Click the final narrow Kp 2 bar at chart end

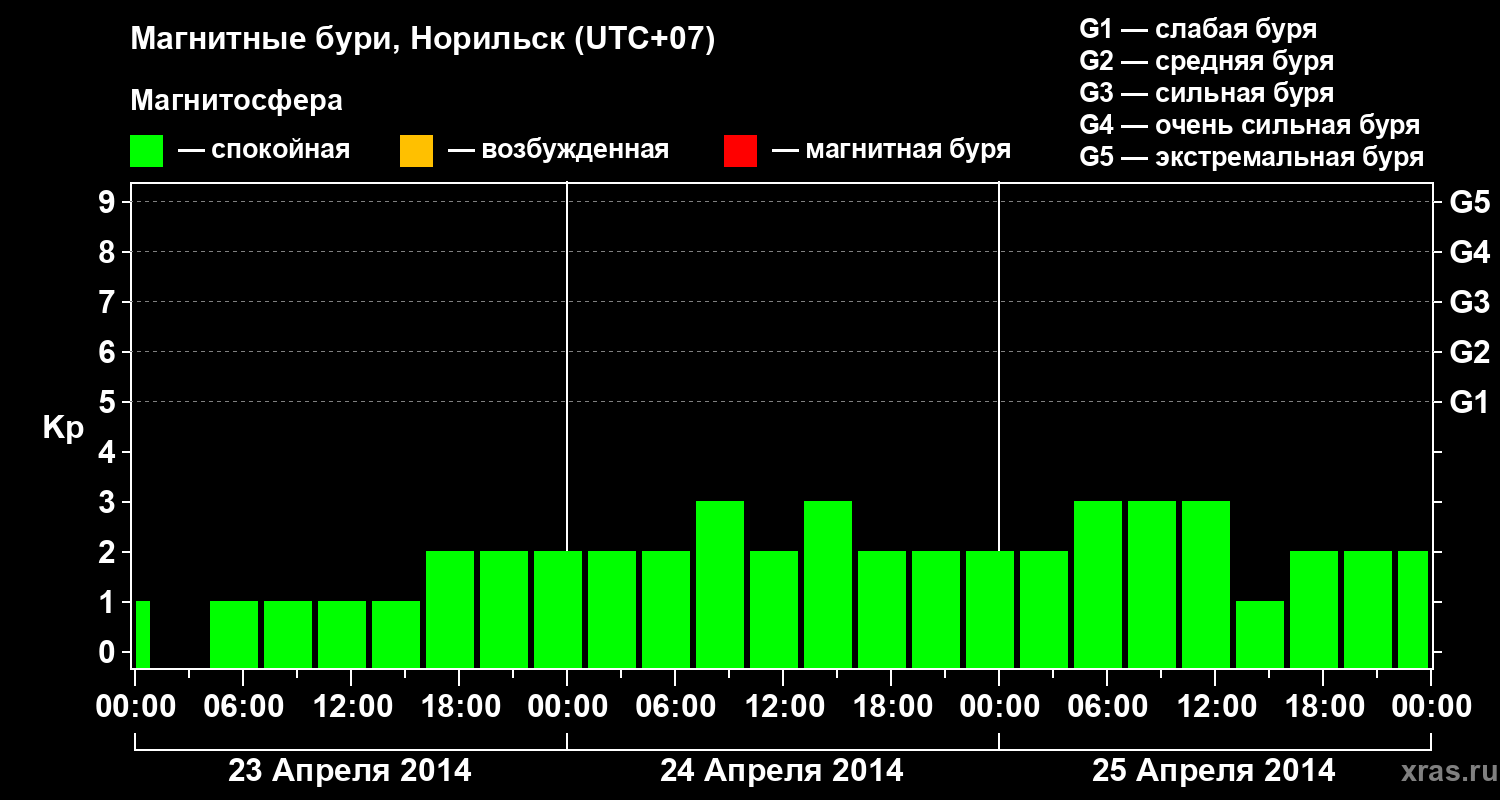pyautogui.click(x=1413, y=609)
